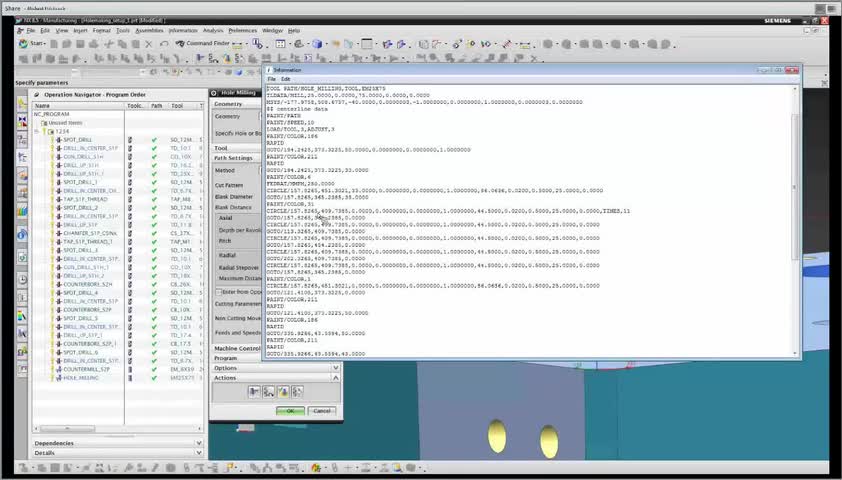842x480 pixels.
Task: Click the Delete X icon in toolbar
Action: coord(149,44)
